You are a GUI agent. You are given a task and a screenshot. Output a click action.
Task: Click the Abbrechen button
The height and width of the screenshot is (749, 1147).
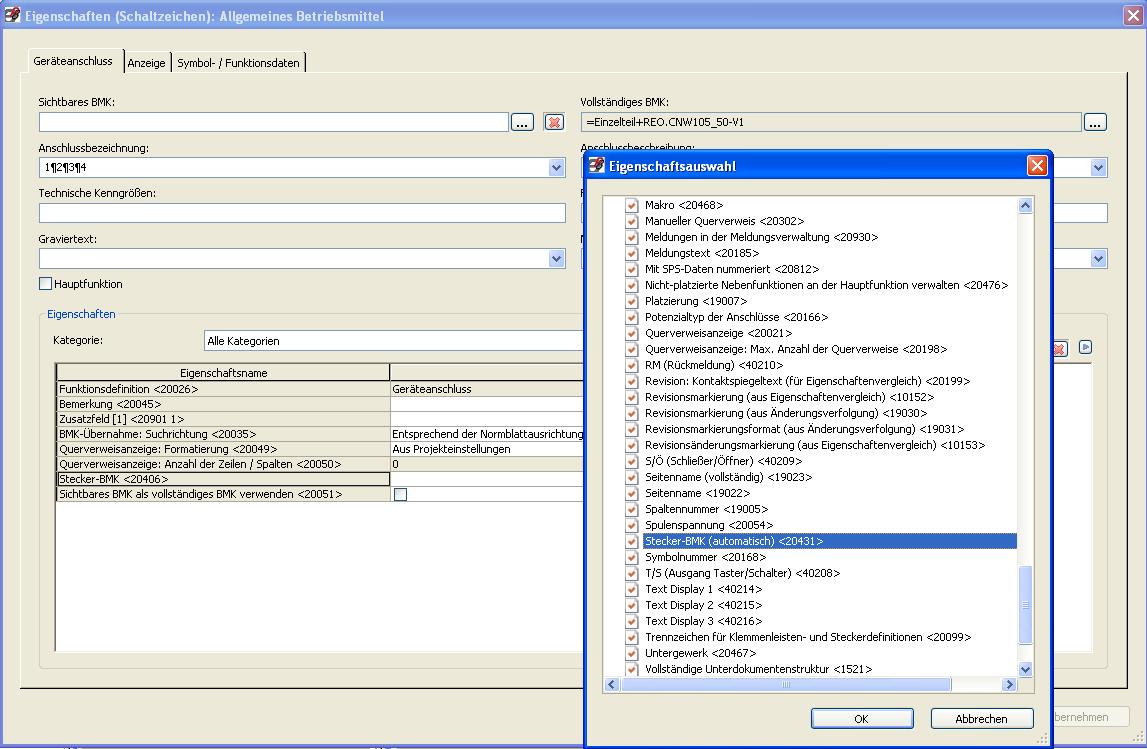point(982,719)
